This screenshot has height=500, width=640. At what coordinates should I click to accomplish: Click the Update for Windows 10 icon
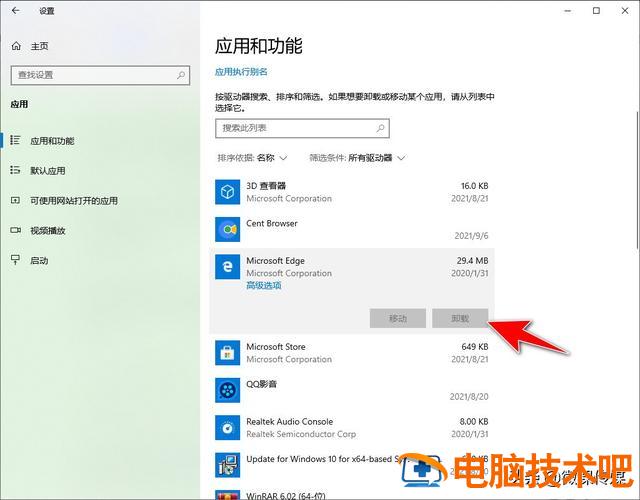(x=227, y=465)
